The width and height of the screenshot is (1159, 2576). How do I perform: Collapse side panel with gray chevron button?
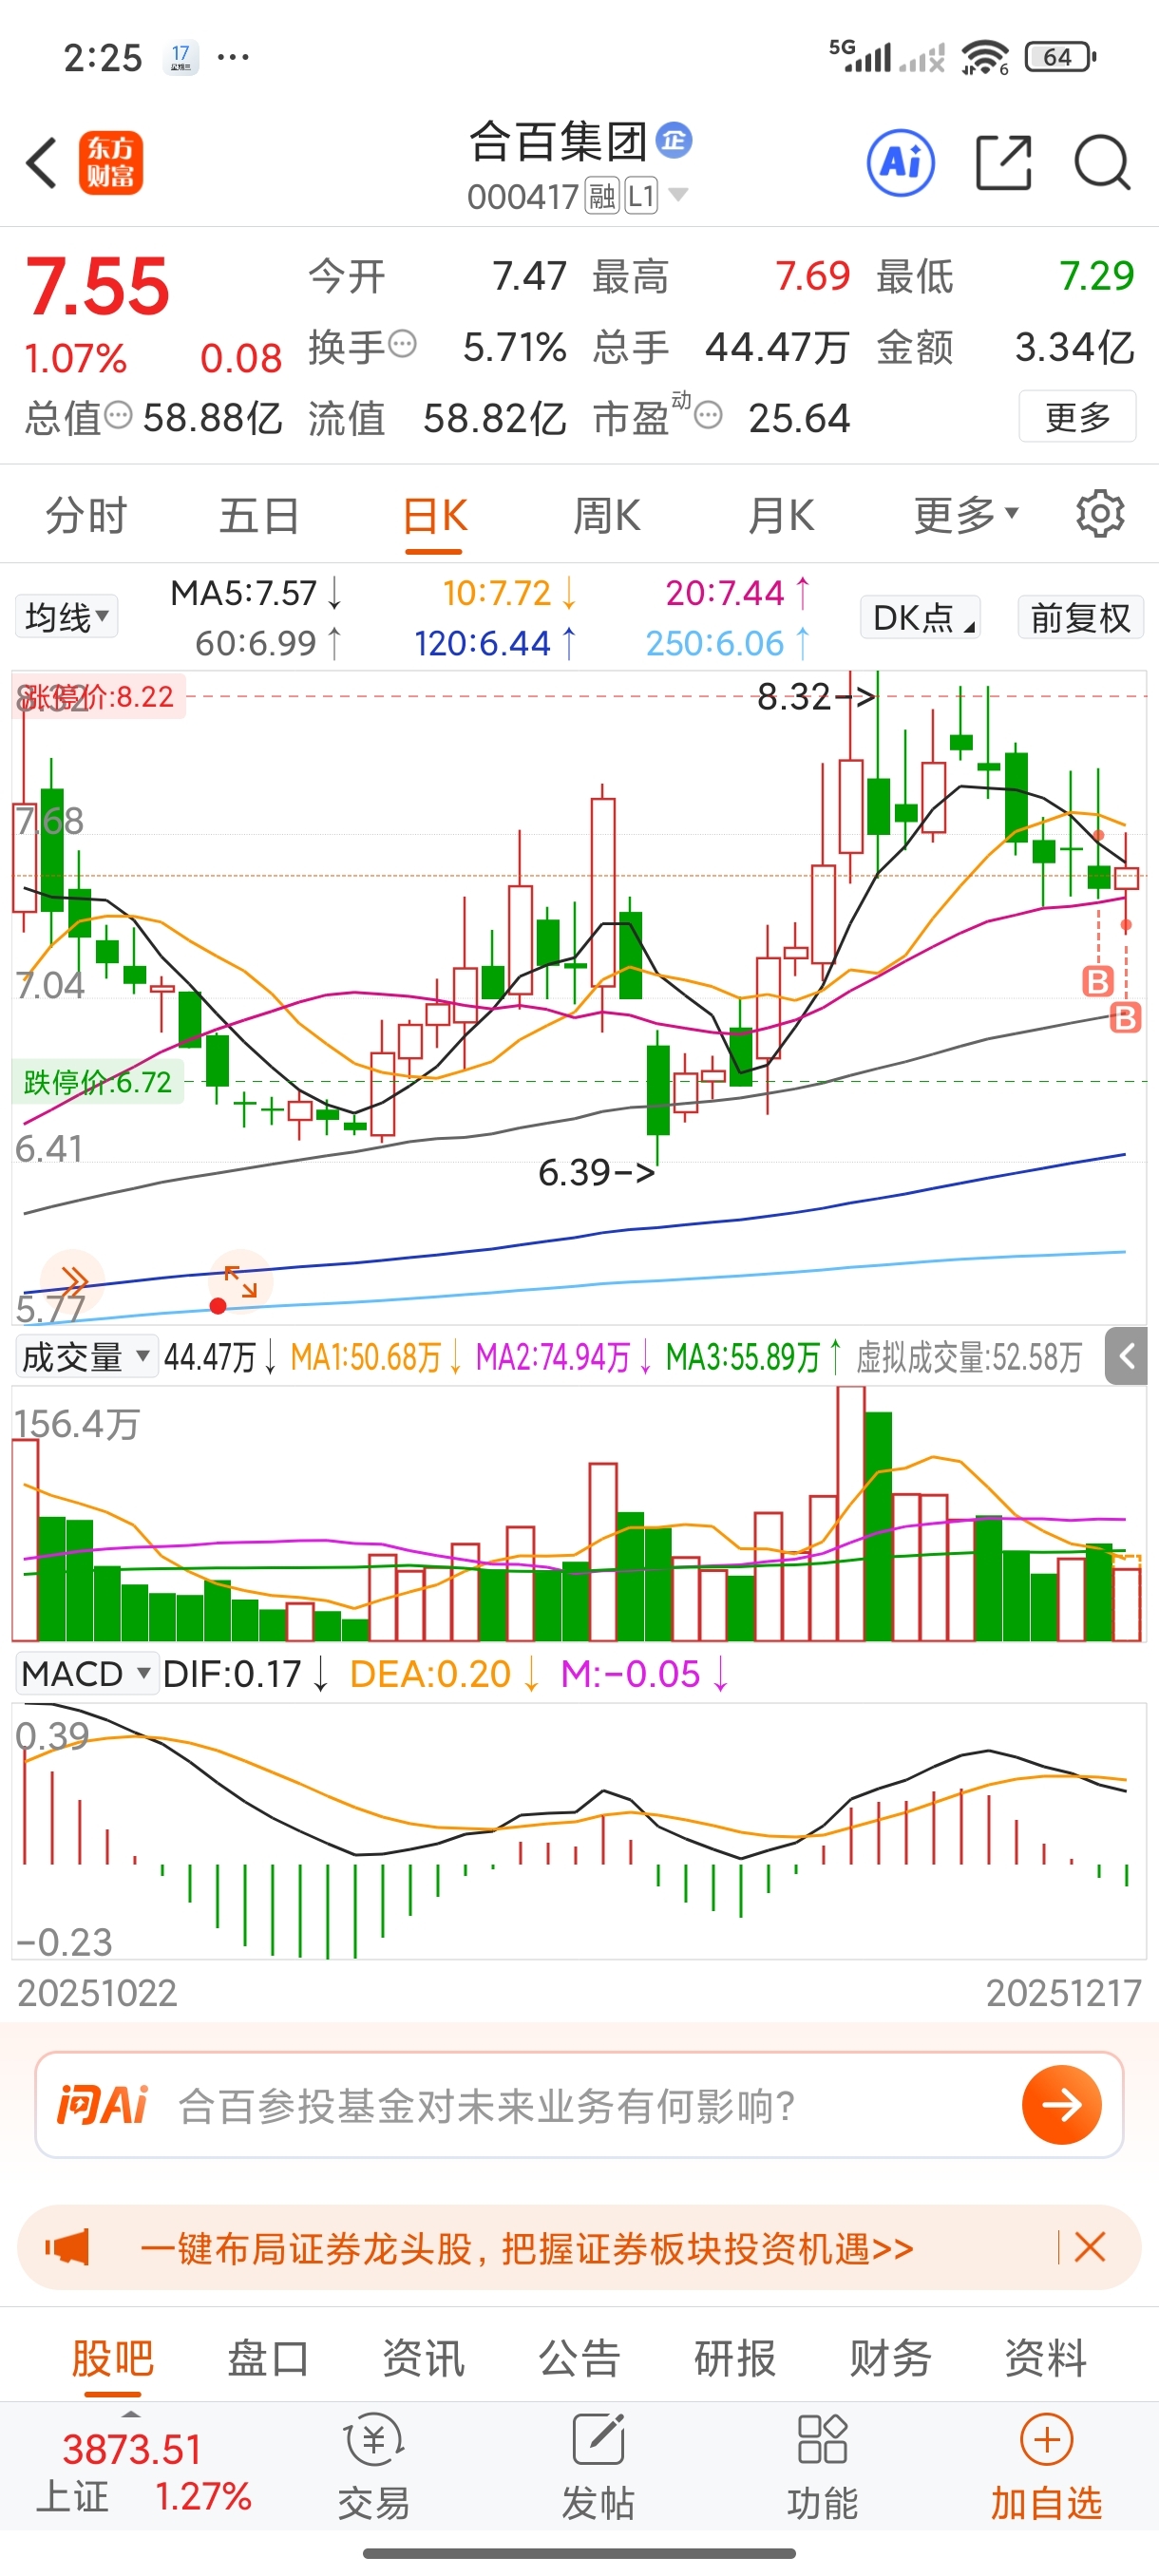pyautogui.click(x=1126, y=1356)
